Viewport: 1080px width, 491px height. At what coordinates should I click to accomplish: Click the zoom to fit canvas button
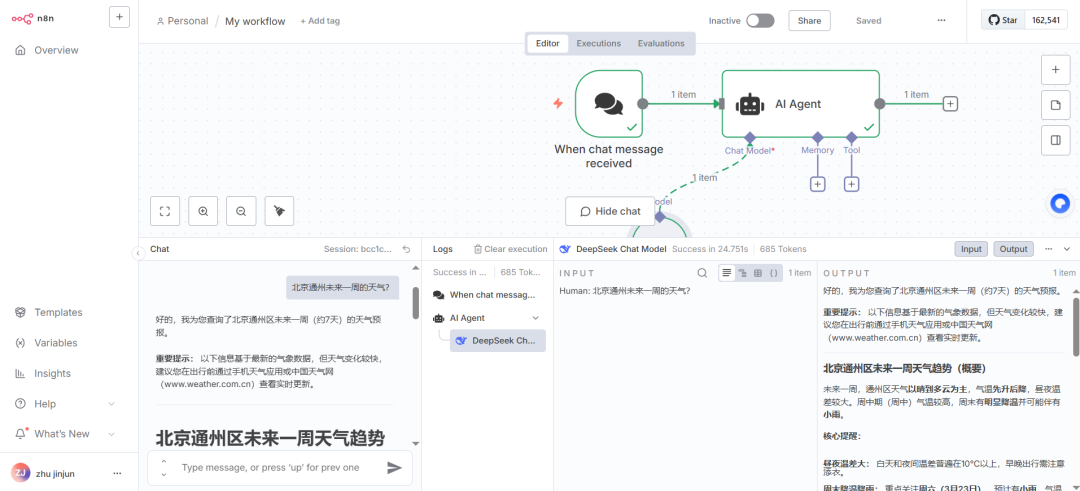[165, 211]
